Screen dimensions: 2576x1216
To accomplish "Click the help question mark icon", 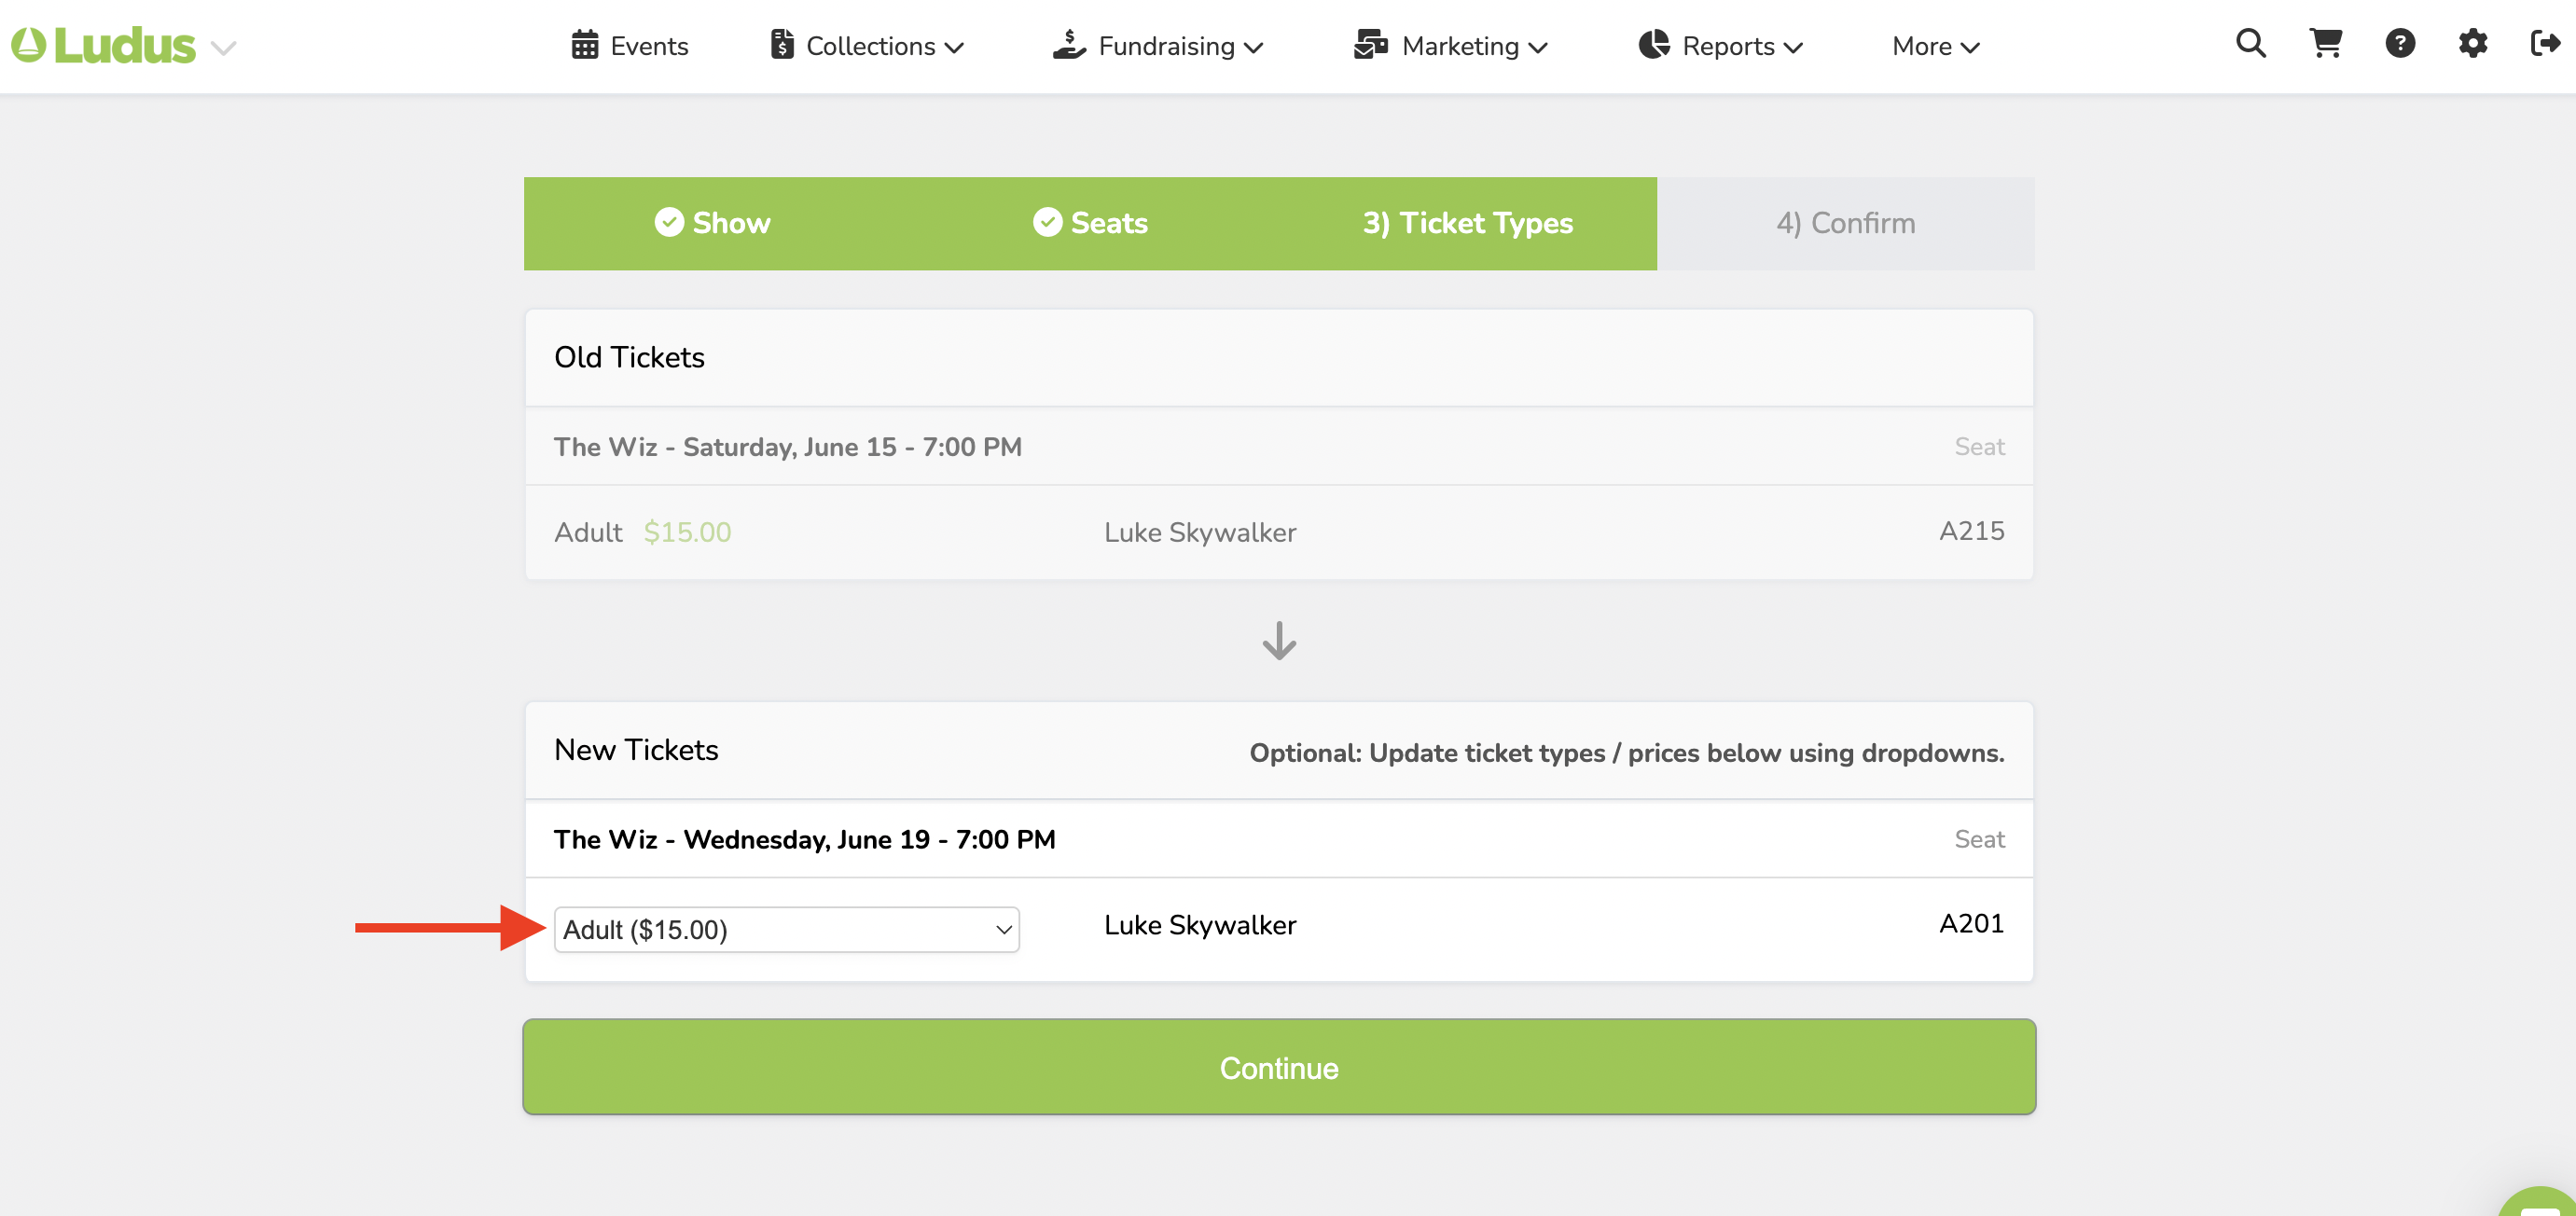I will (x=2399, y=44).
